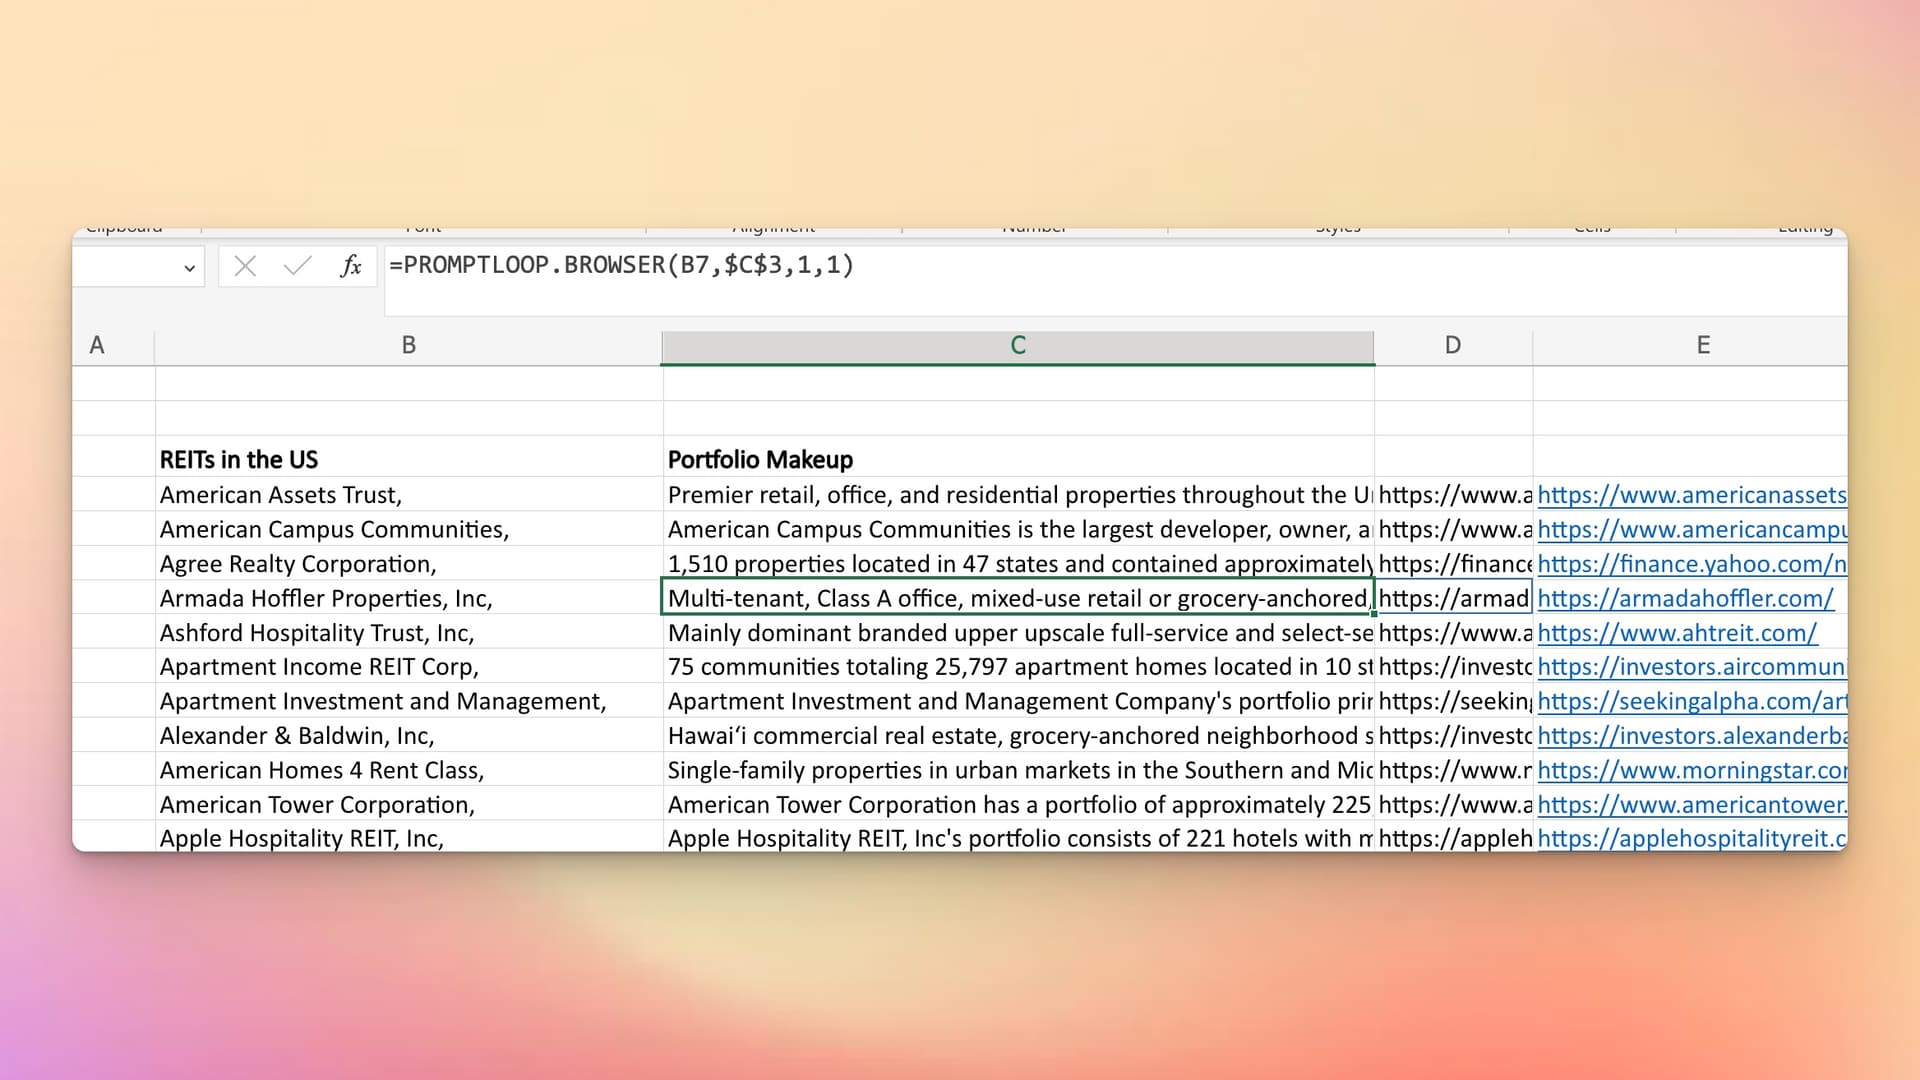Open the armadahoffler.com hyperlink
Screen dimensions: 1920x1080
click(x=1686, y=598)
